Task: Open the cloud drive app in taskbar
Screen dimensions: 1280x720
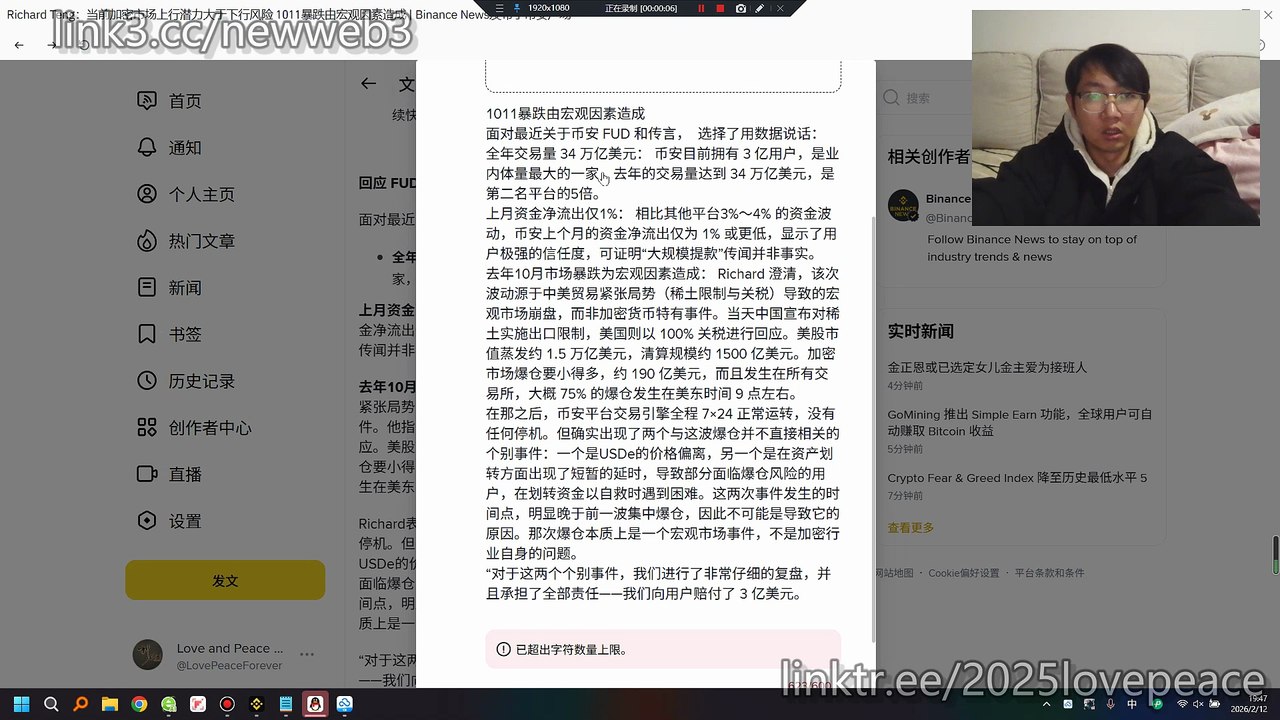Action: pyautogui.click(x=345, y=705)
